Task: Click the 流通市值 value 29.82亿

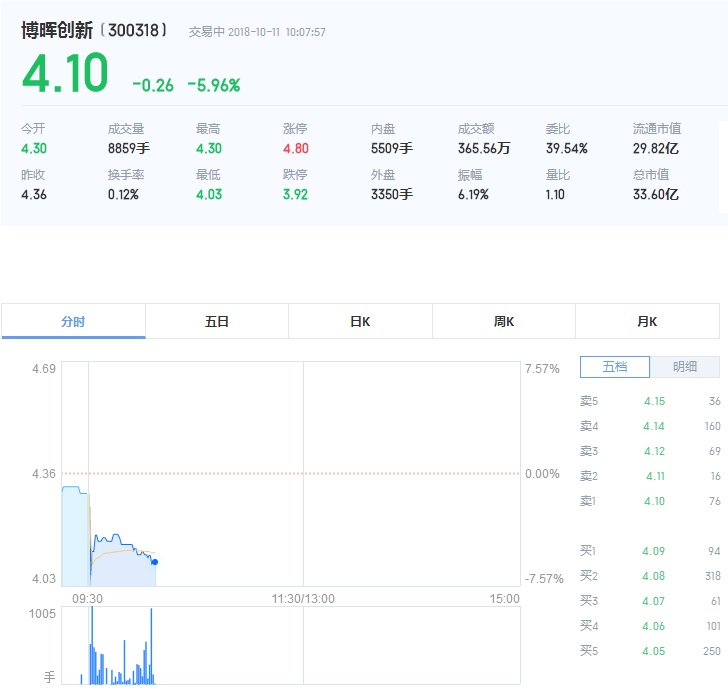Action: (x=656, y=149)
